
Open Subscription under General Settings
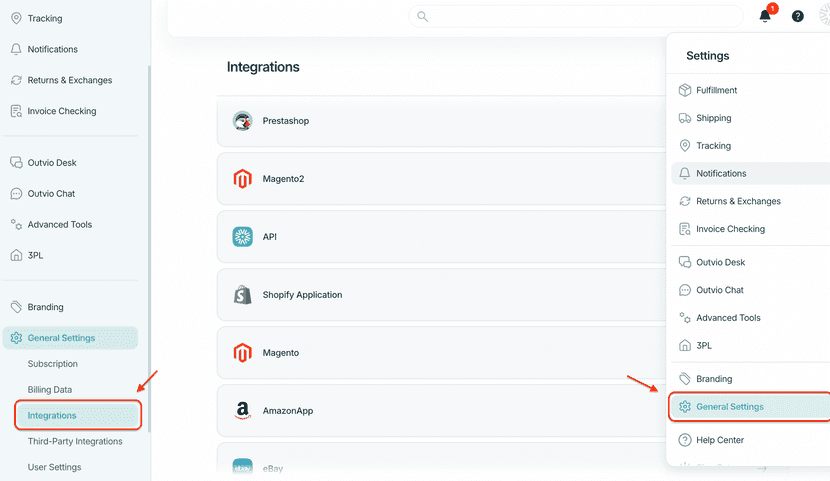tap(53, 364)
